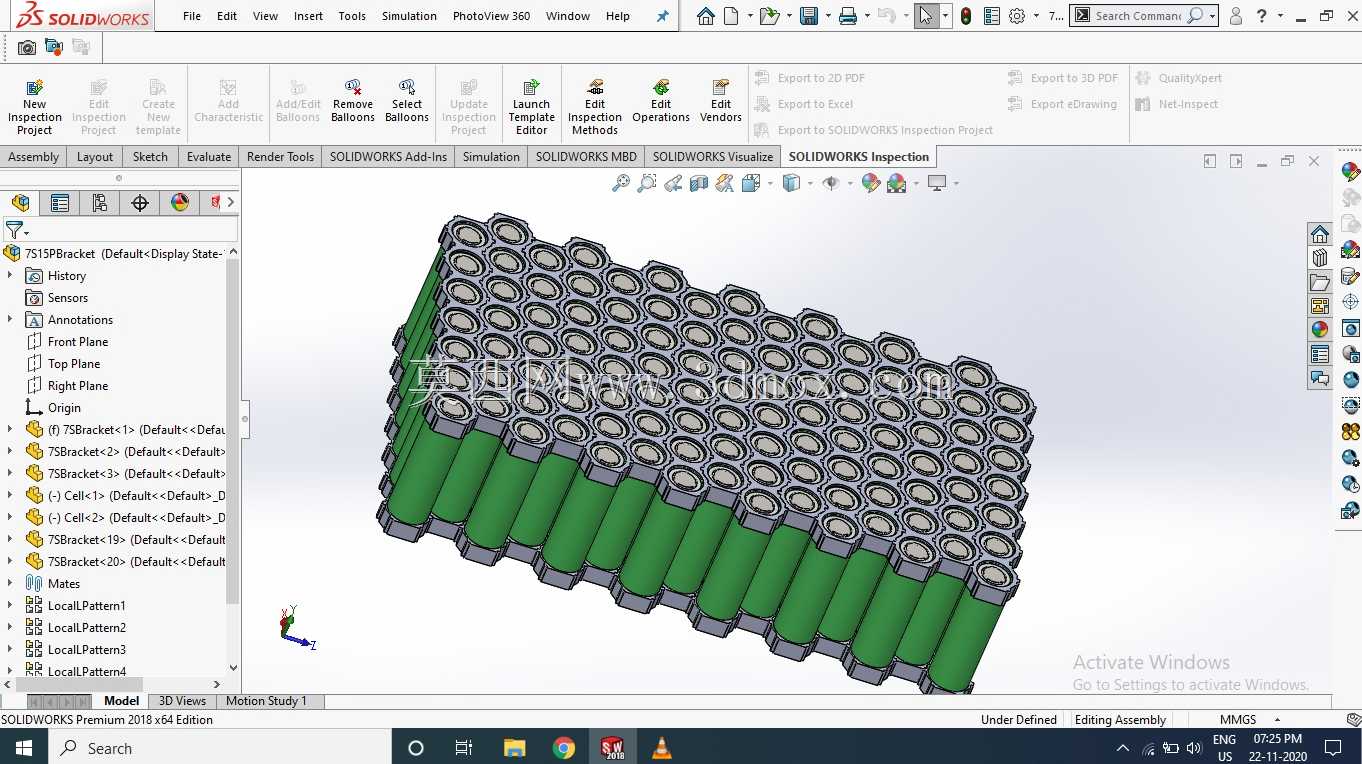Open the View Orientation dropdown arrow

pyautogui.click(x=770, y=183)
